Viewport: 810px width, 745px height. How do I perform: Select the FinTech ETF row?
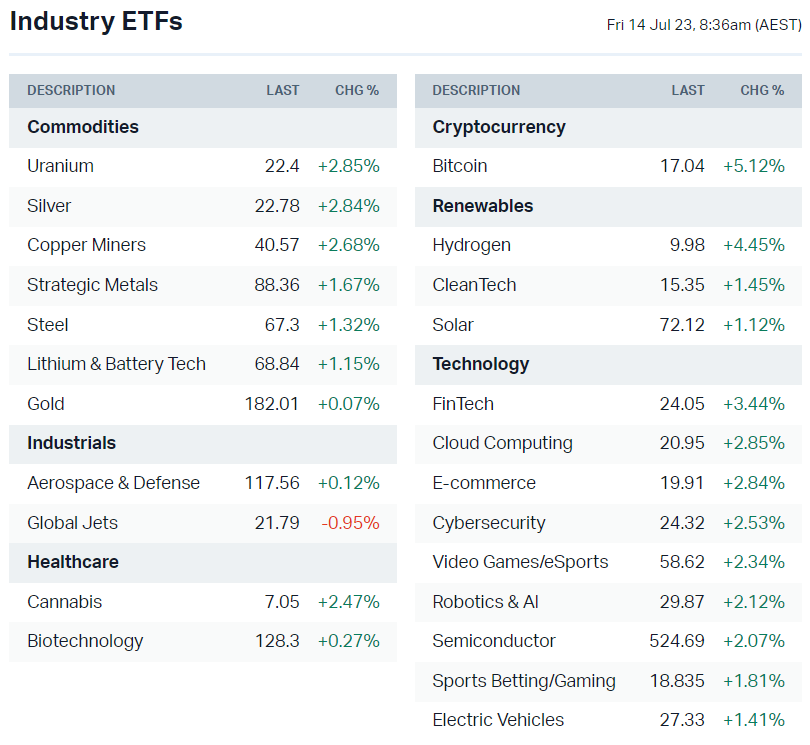[x=463, y=404]
